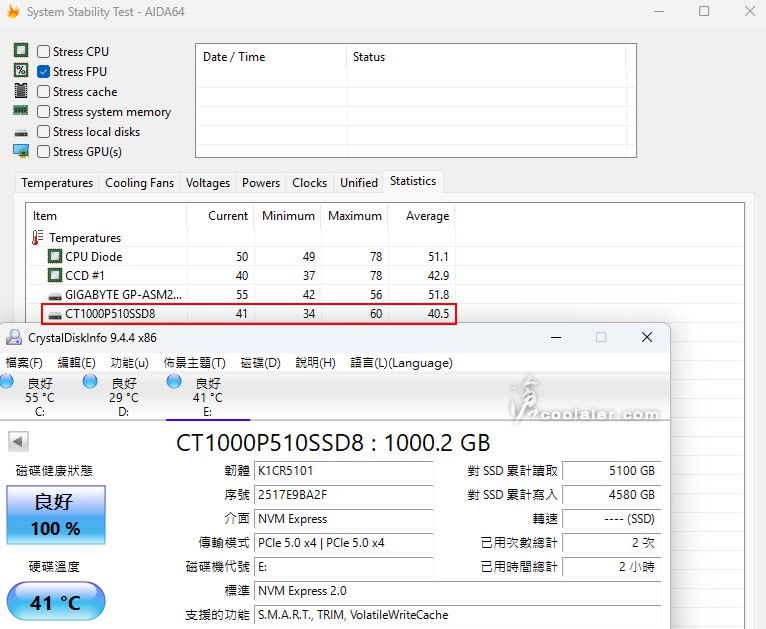The image size is (766, 629).
Task: Select the CPU Diode row label
Action: pyautogui.click(x=93, y=257)
